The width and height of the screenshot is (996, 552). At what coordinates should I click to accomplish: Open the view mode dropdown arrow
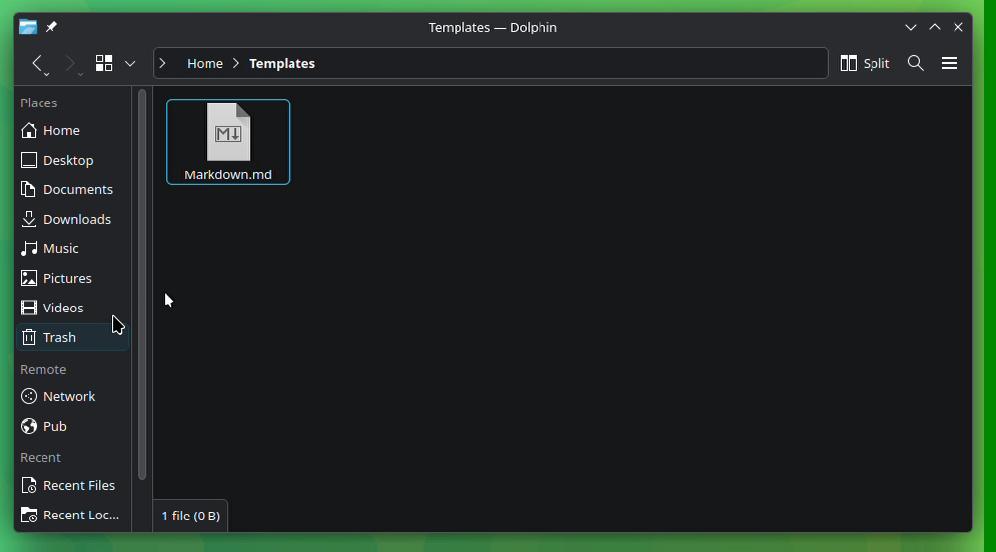point(130,64)
